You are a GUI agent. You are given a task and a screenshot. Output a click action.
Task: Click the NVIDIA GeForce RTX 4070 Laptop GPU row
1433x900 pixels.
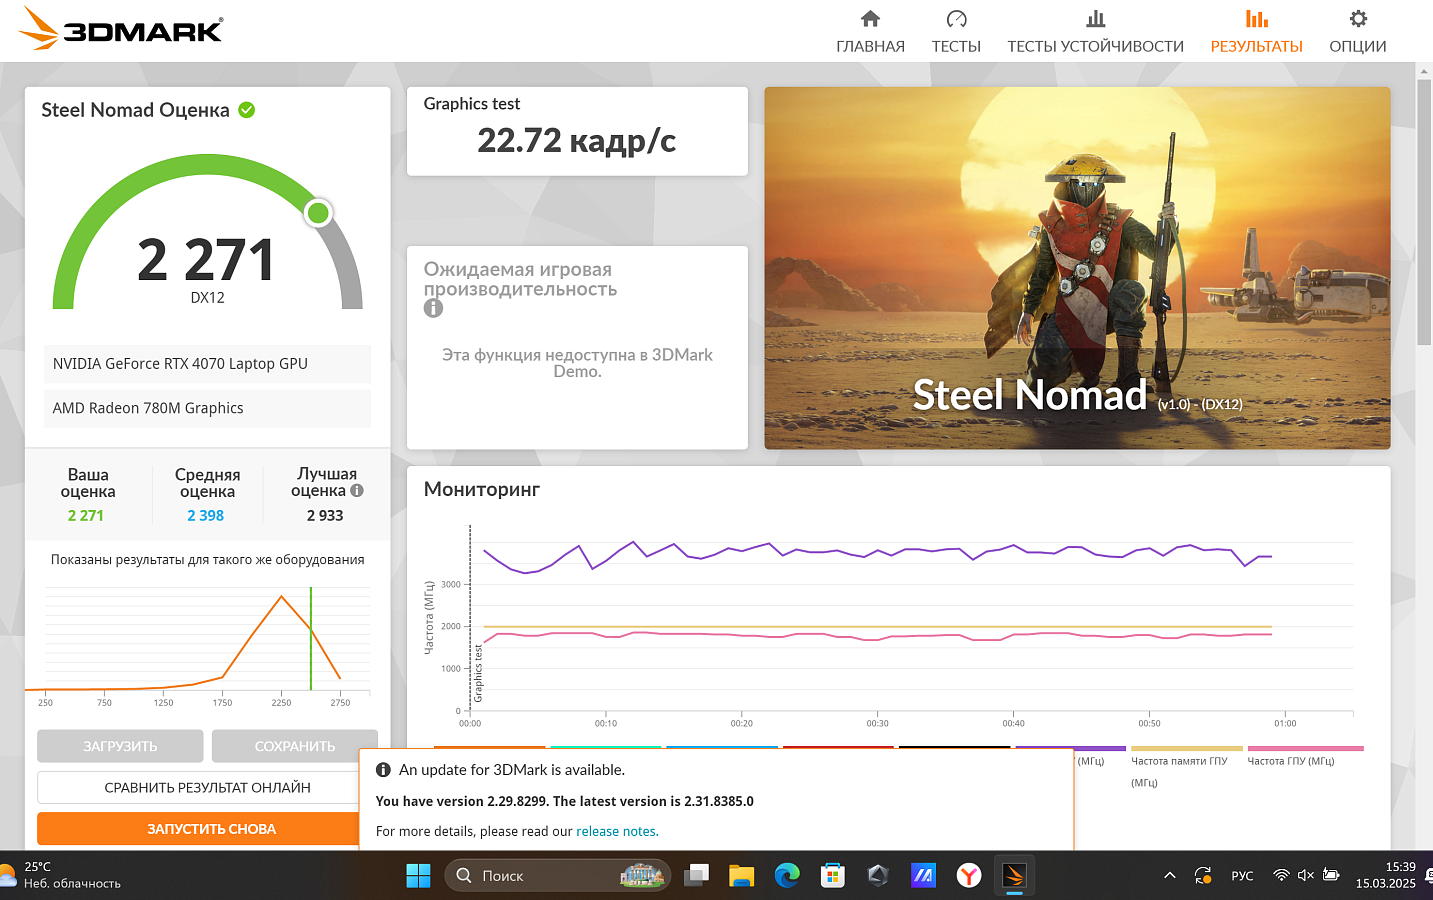pos(207,364)
